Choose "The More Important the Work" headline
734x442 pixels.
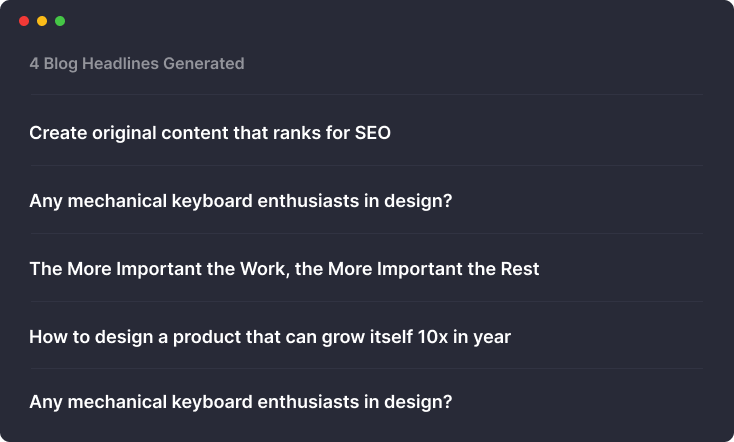click(284, 269)
